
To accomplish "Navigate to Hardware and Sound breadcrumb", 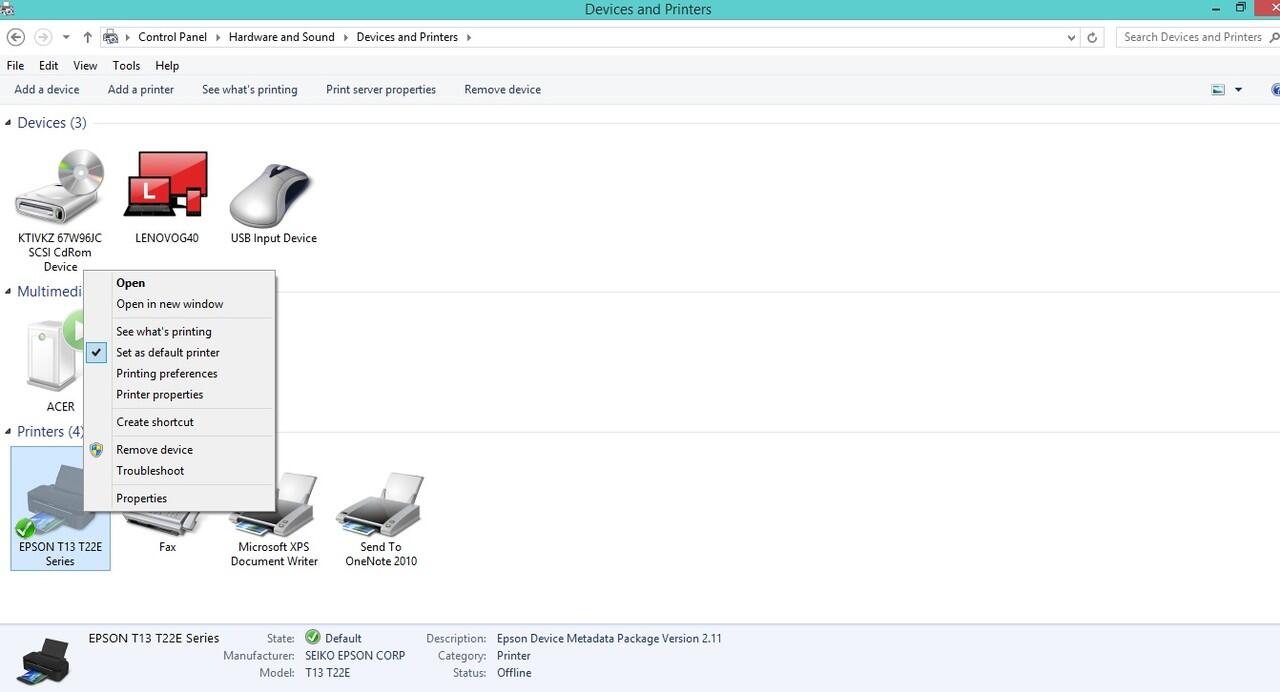I will [282, 37].
